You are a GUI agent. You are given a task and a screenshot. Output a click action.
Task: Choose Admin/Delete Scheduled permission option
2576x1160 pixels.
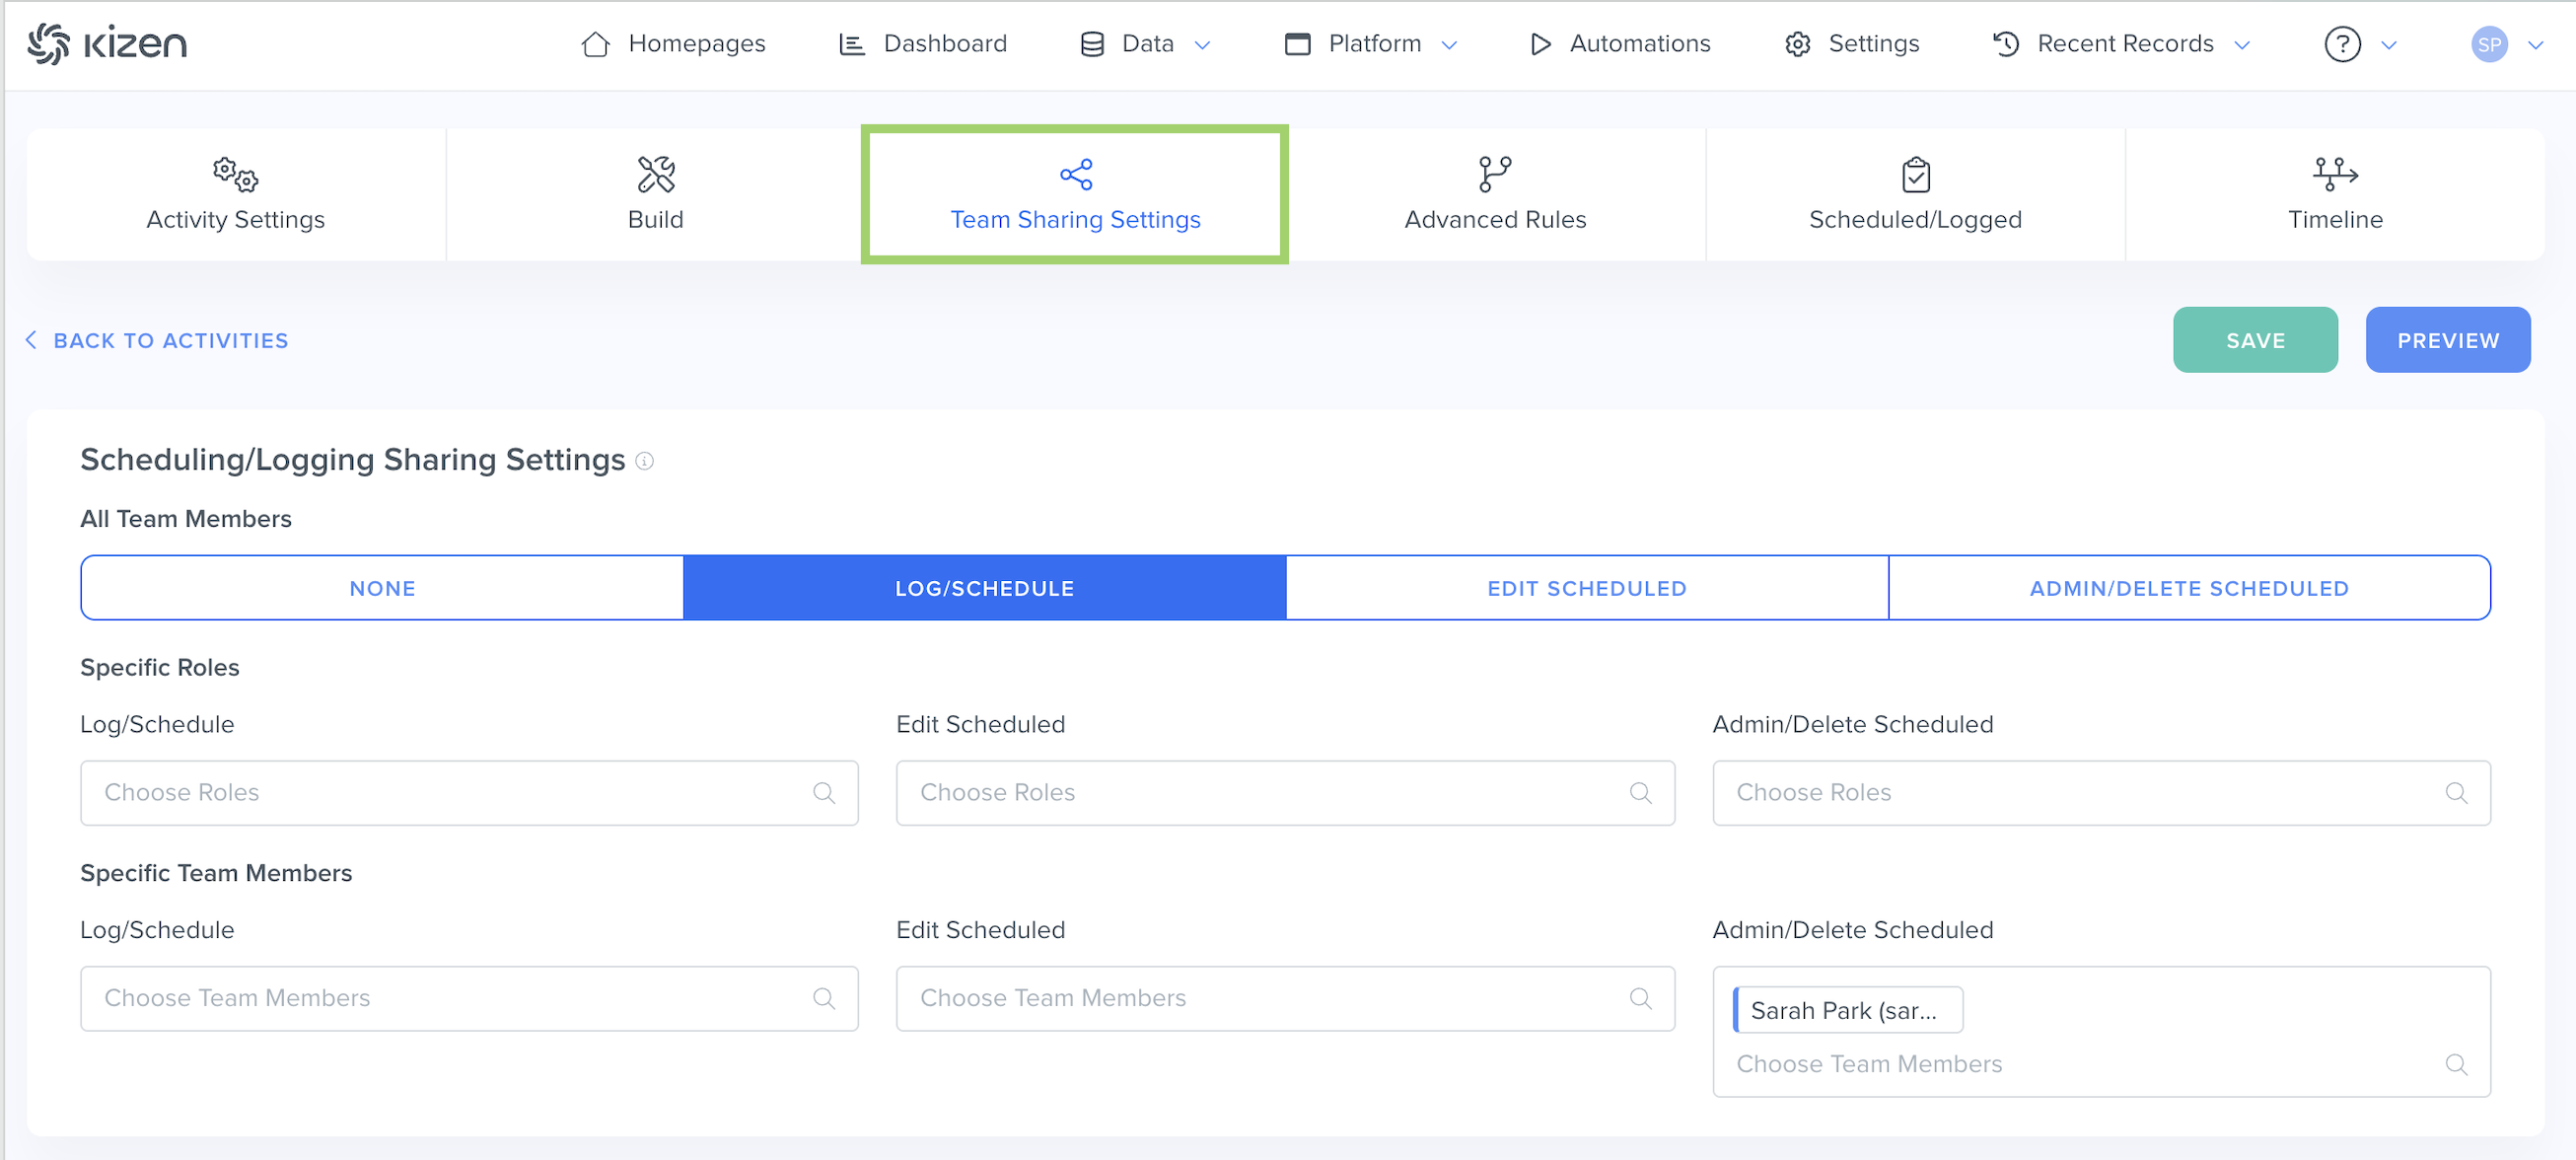[2188, 588]
